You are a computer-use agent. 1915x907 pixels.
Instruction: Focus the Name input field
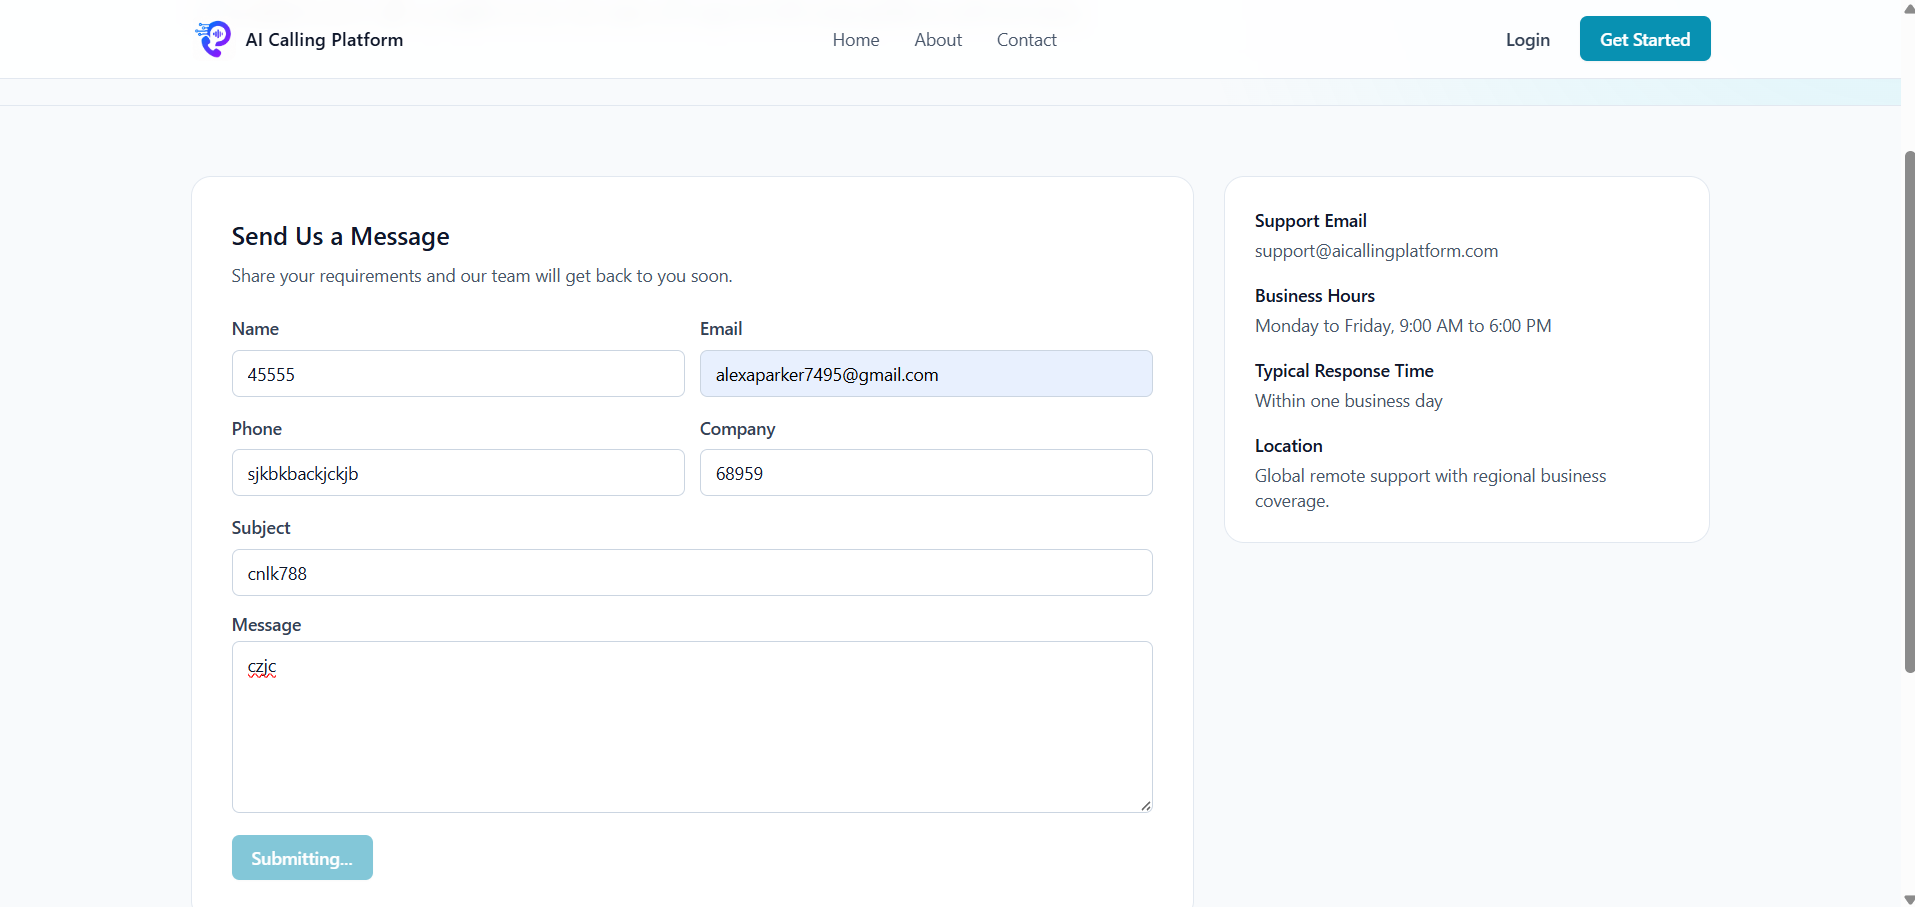click(x=458, y=374)
